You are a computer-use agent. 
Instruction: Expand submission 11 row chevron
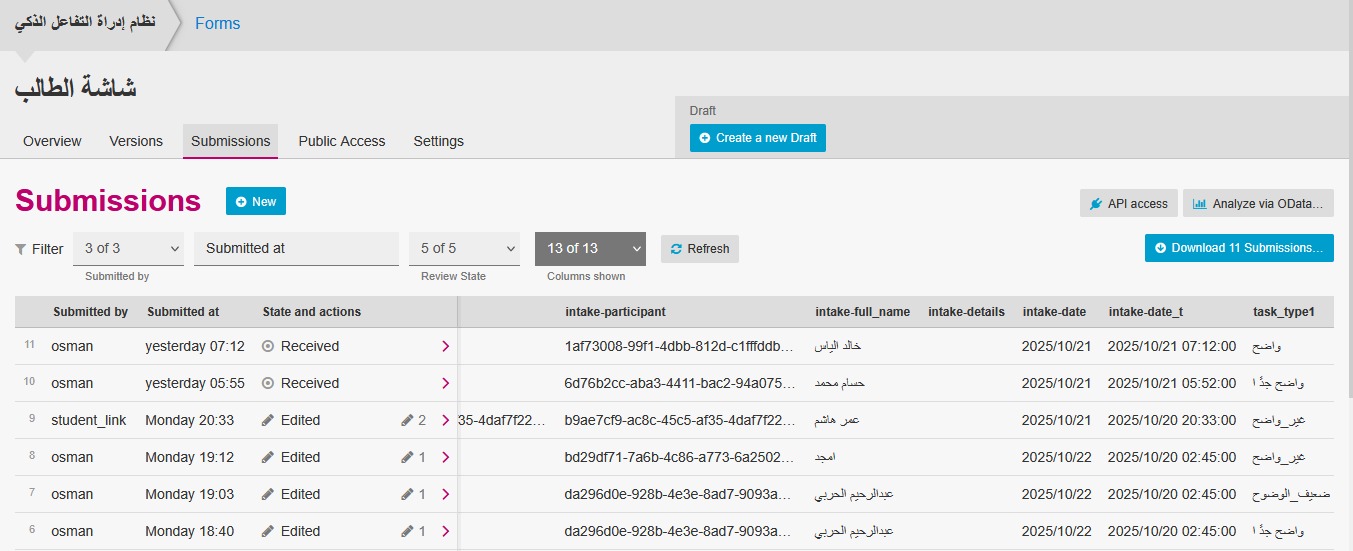[445, 346]
